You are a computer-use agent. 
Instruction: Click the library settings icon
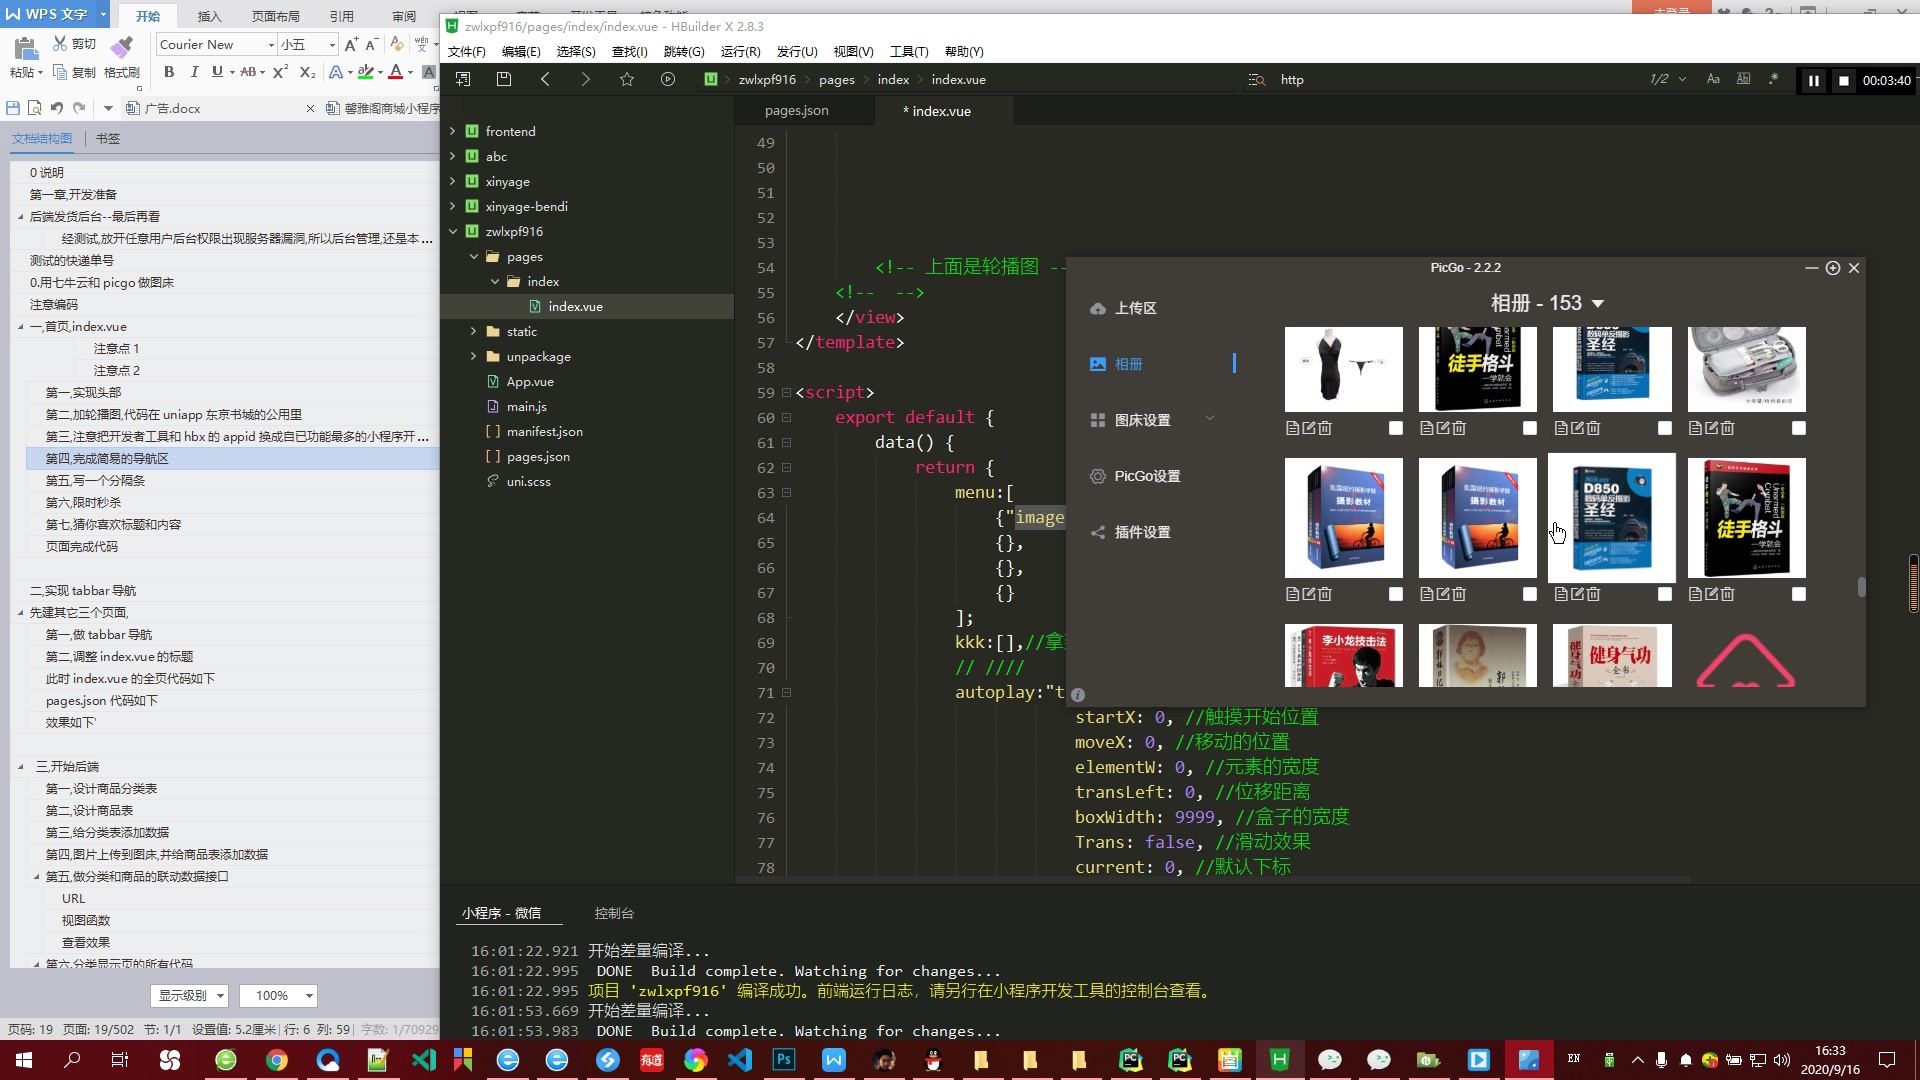(1097, 421)
